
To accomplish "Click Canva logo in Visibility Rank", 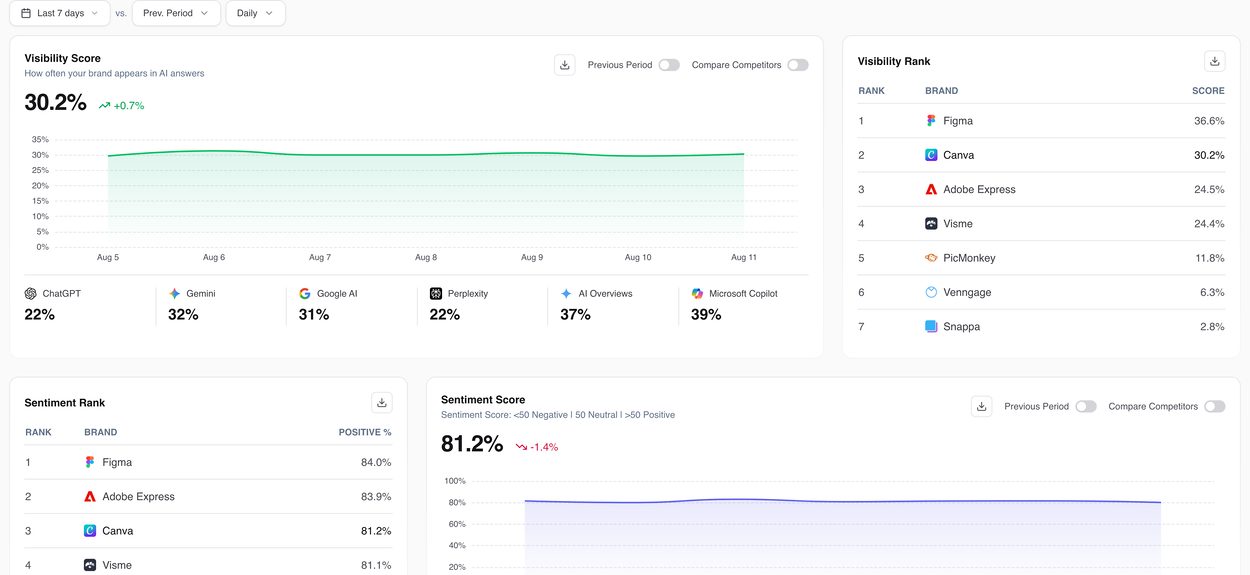I will [x=931, y=155].
